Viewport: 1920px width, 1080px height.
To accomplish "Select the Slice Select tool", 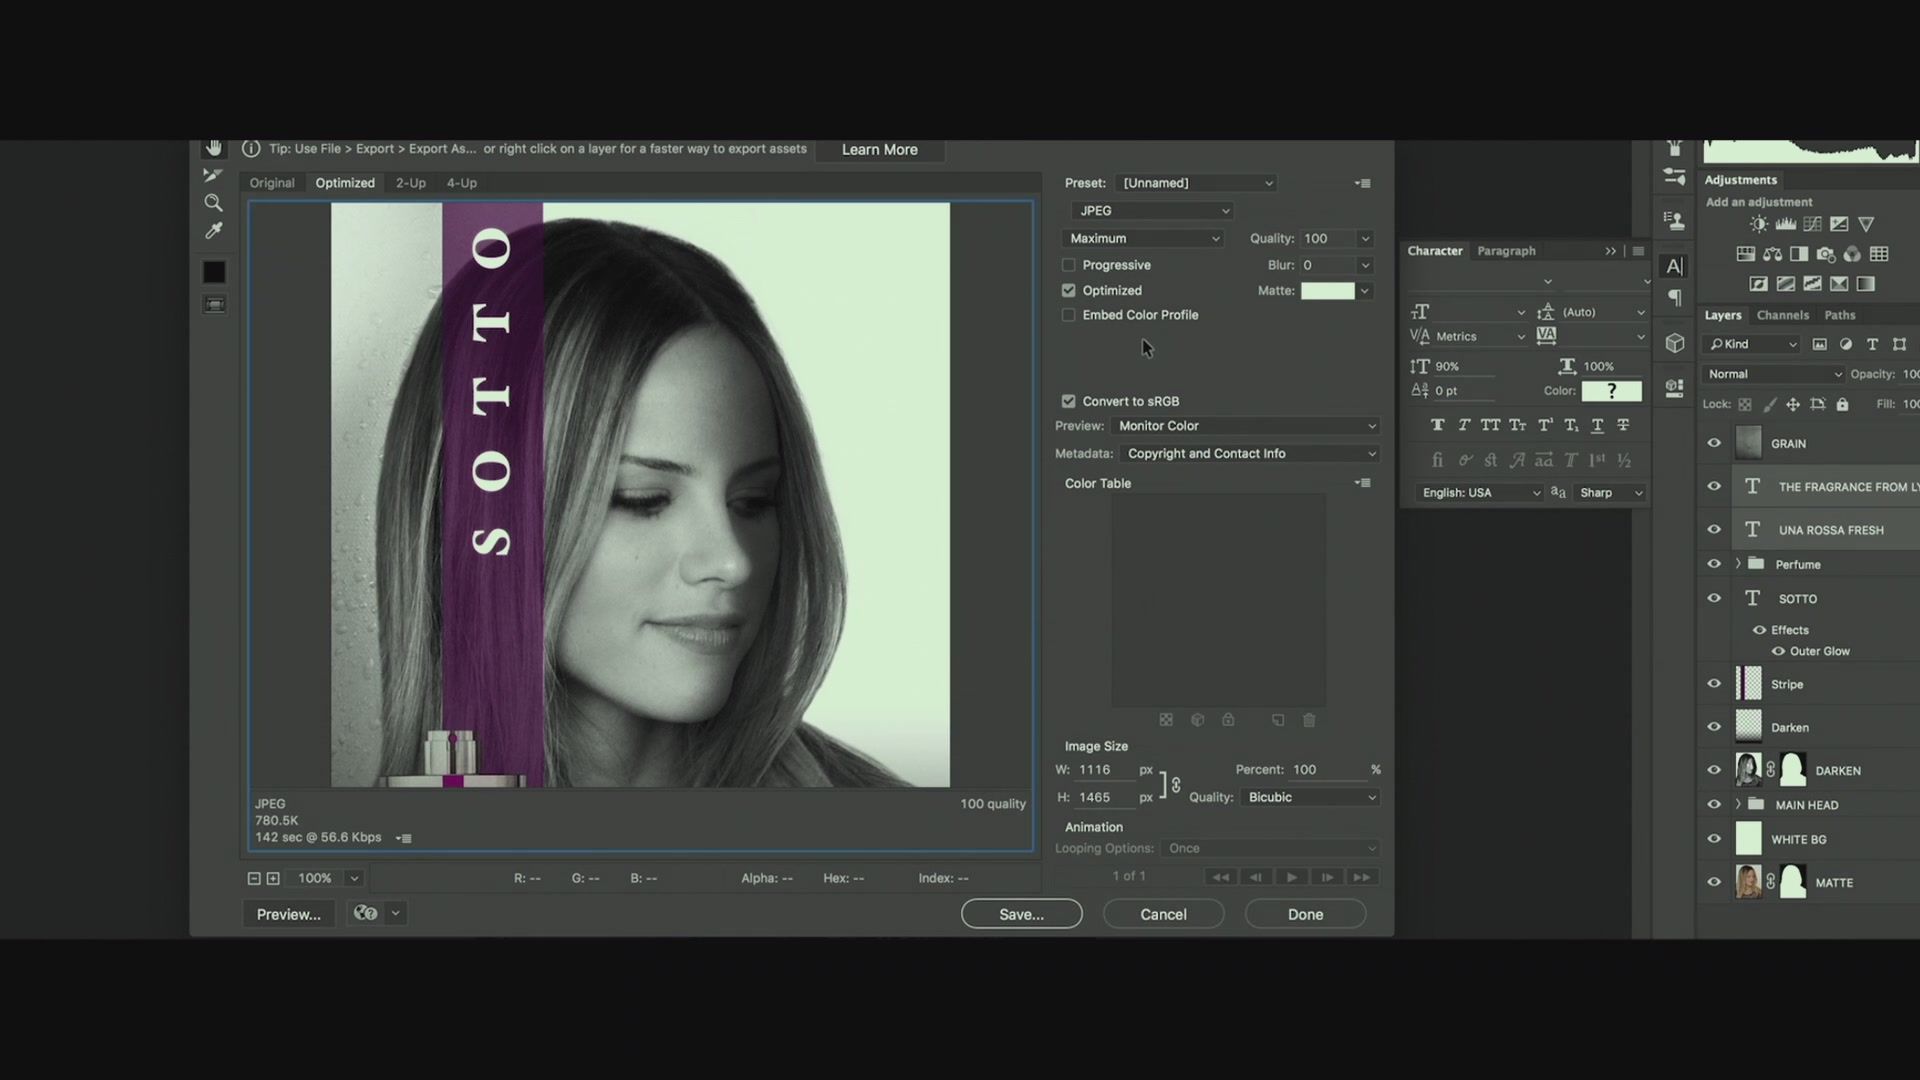I will click(213, 175).
